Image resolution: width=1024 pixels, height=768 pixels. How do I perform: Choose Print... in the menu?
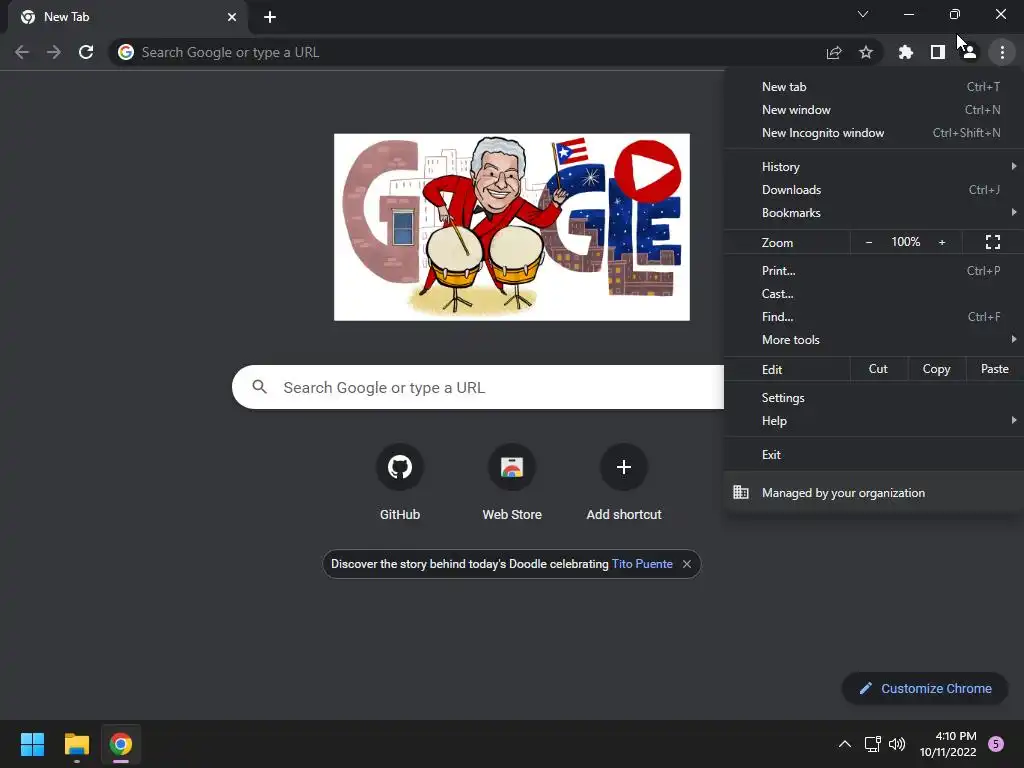pos(874,270)
